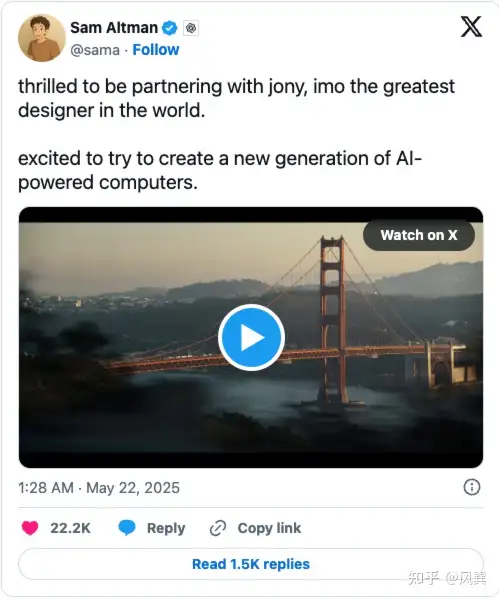Viewport: 499px width, 600px height.
Task: Play the Golden Gate Bridge video
Action: coord(251,338)
